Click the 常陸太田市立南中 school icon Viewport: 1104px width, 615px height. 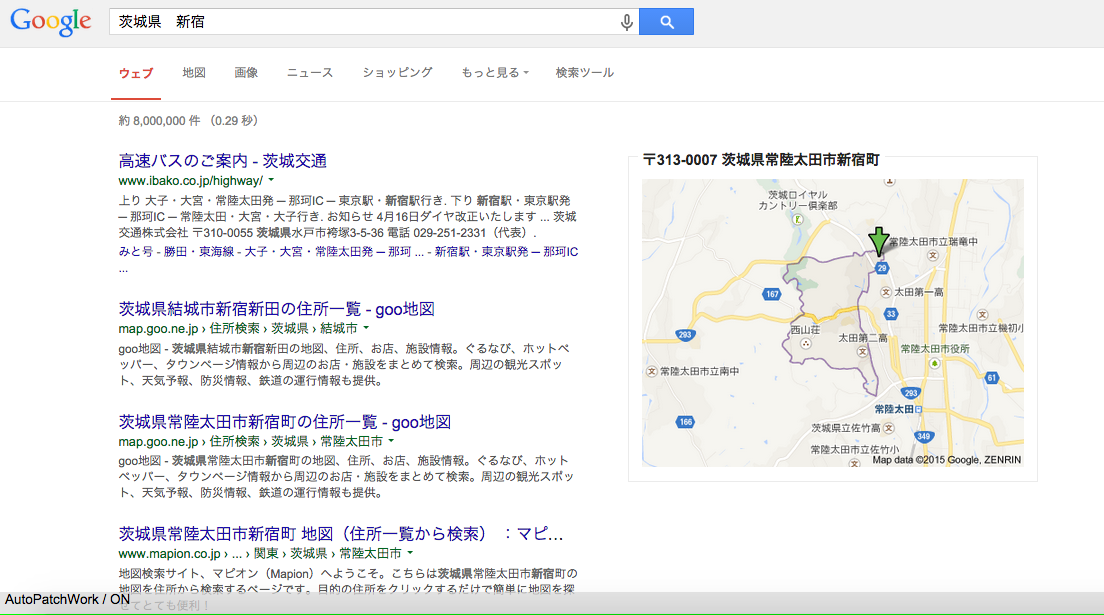click(x=652, y=371)
